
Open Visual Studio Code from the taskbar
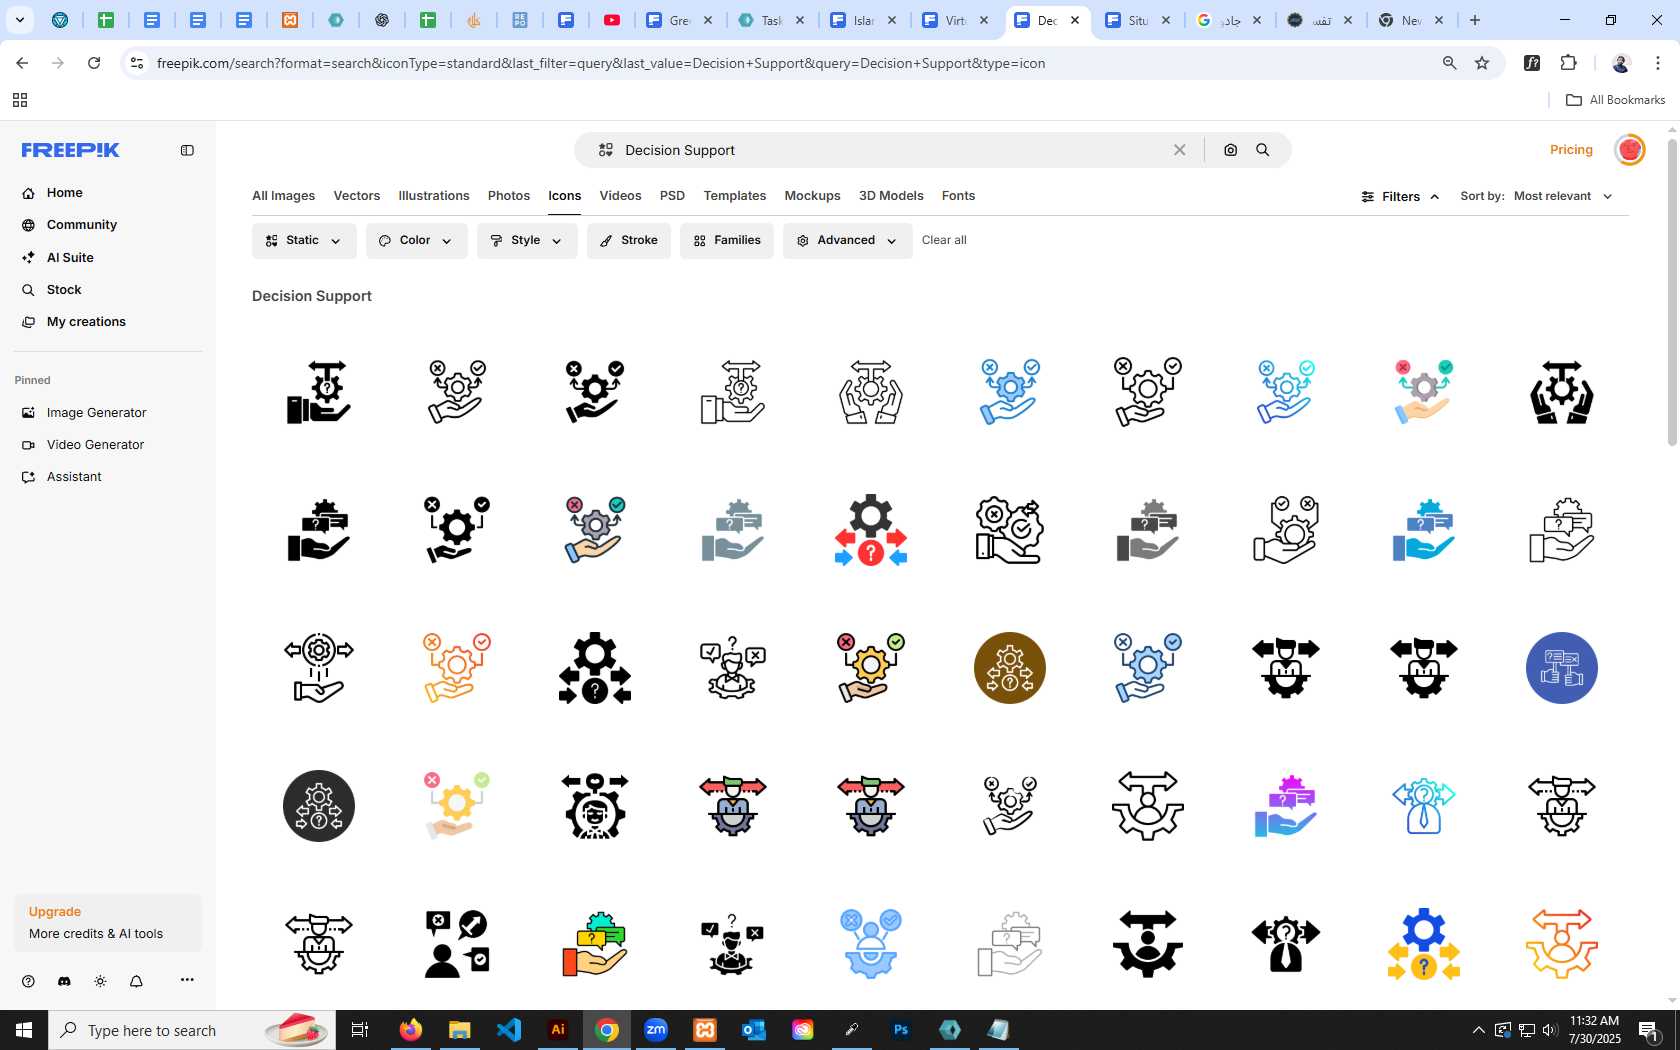(x=509, y=1030)
